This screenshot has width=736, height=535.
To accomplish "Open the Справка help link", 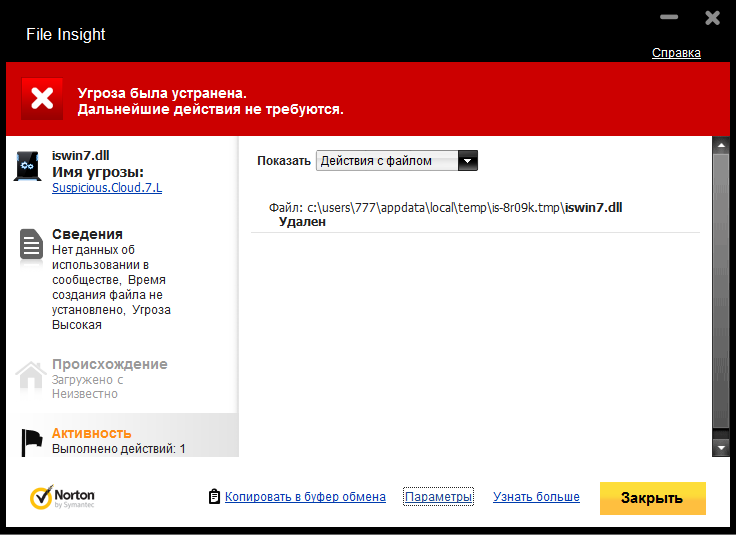I will (x=676, y=53).
